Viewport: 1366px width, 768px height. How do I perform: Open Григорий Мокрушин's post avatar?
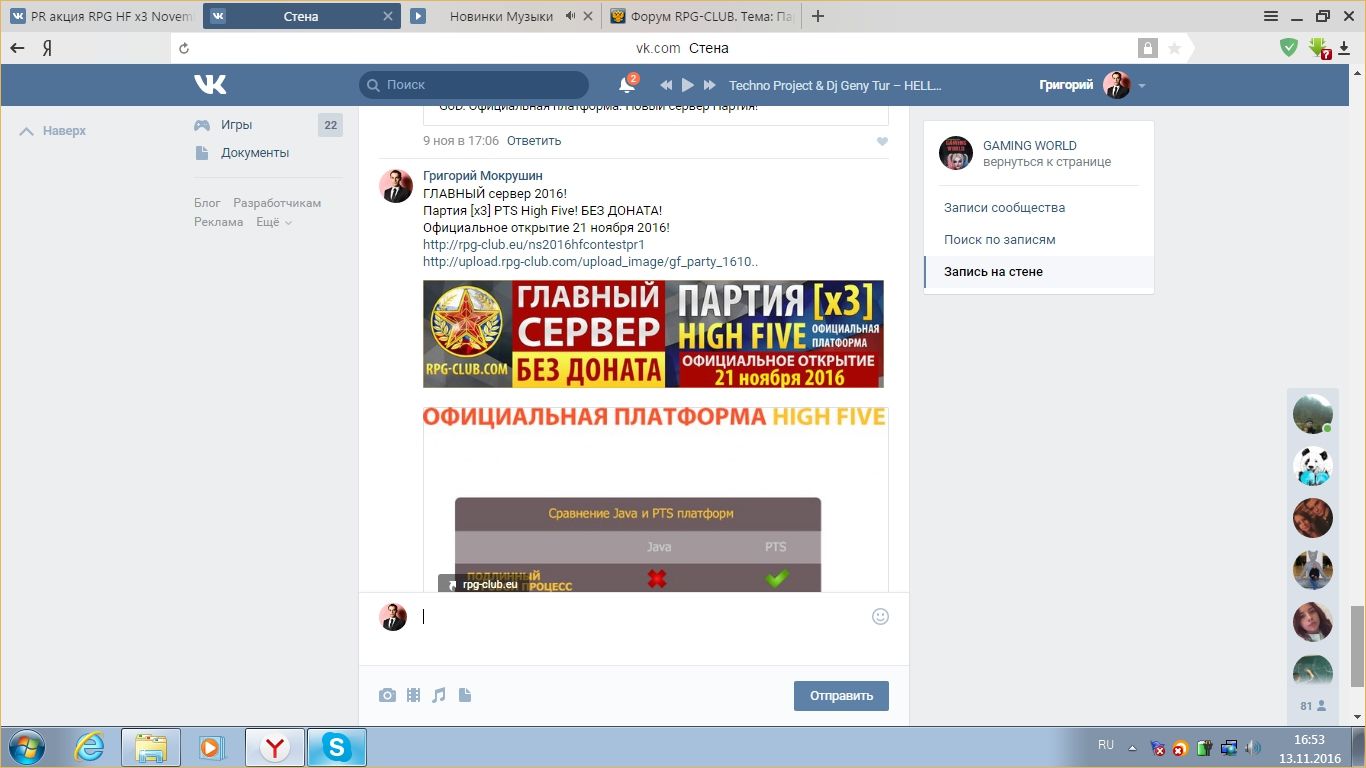click(x=396, y=186)
